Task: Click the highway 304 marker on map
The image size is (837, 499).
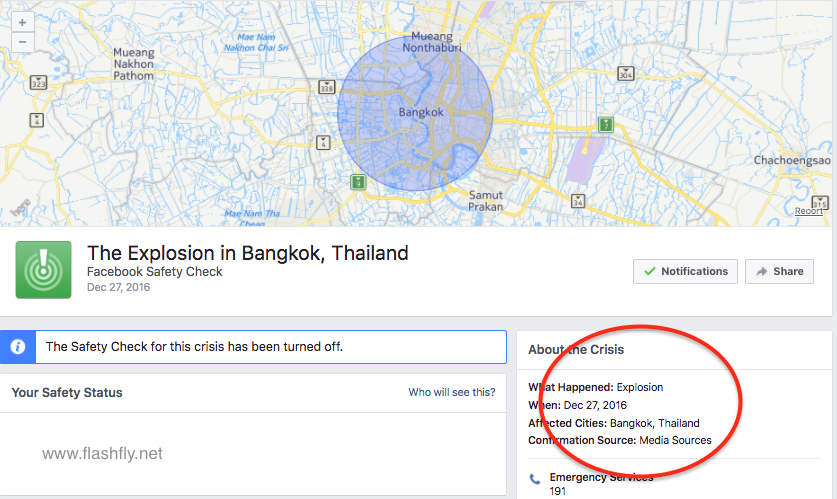Action: (626, 74)
